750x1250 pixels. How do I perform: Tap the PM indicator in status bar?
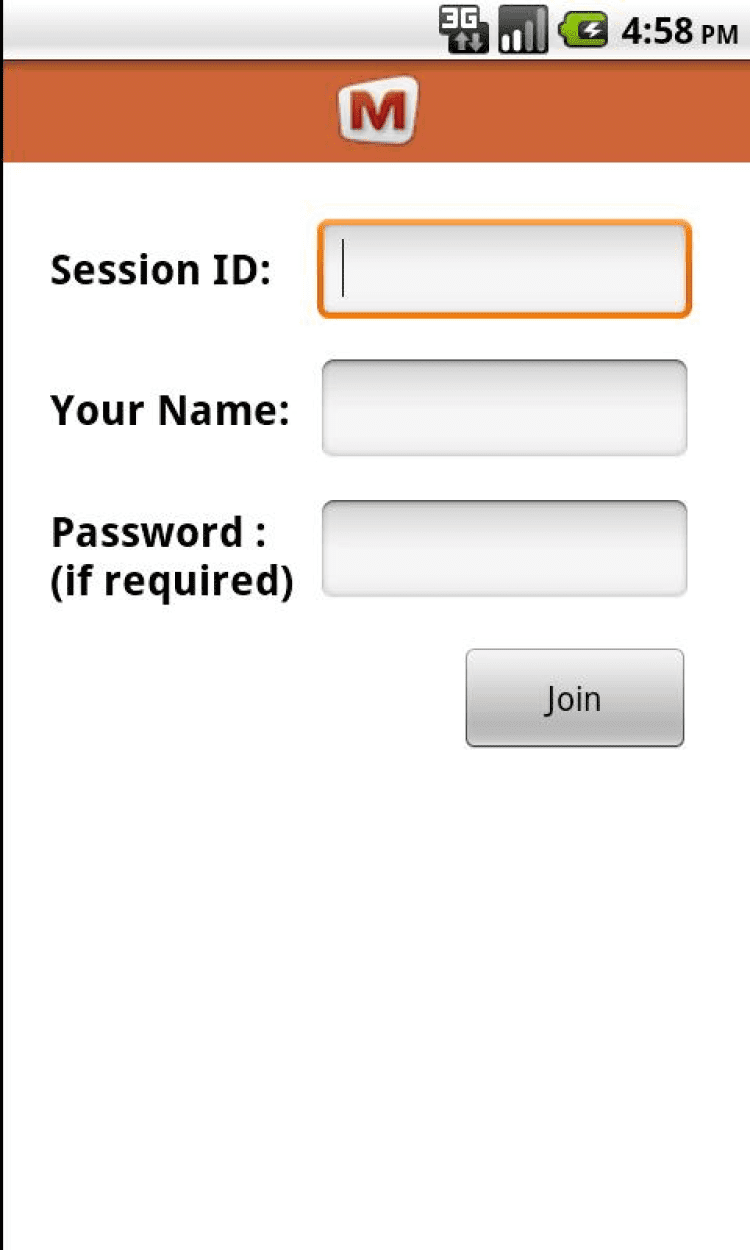(720, 34)
